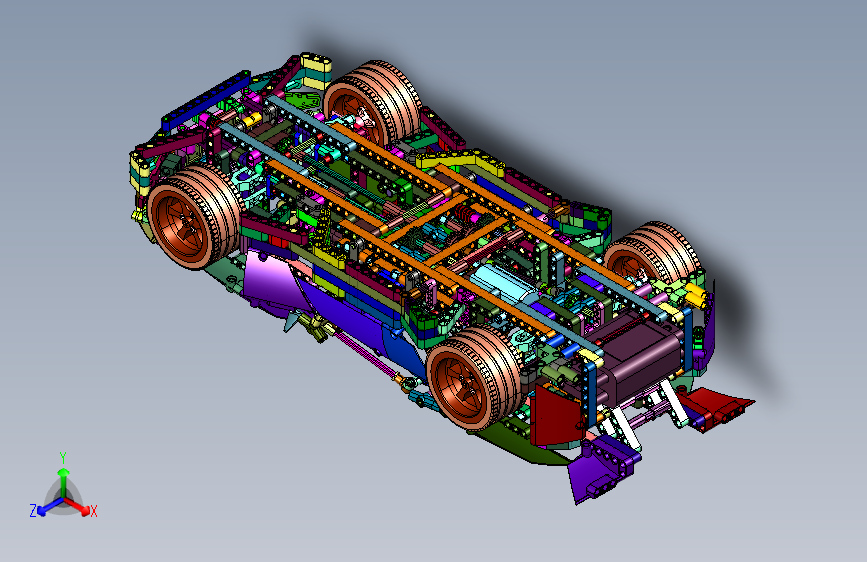This screenshot has height=562, width=867.
Task: Select the dark red flat body panel
Action: pyautogui.click(x=556, y=418)
